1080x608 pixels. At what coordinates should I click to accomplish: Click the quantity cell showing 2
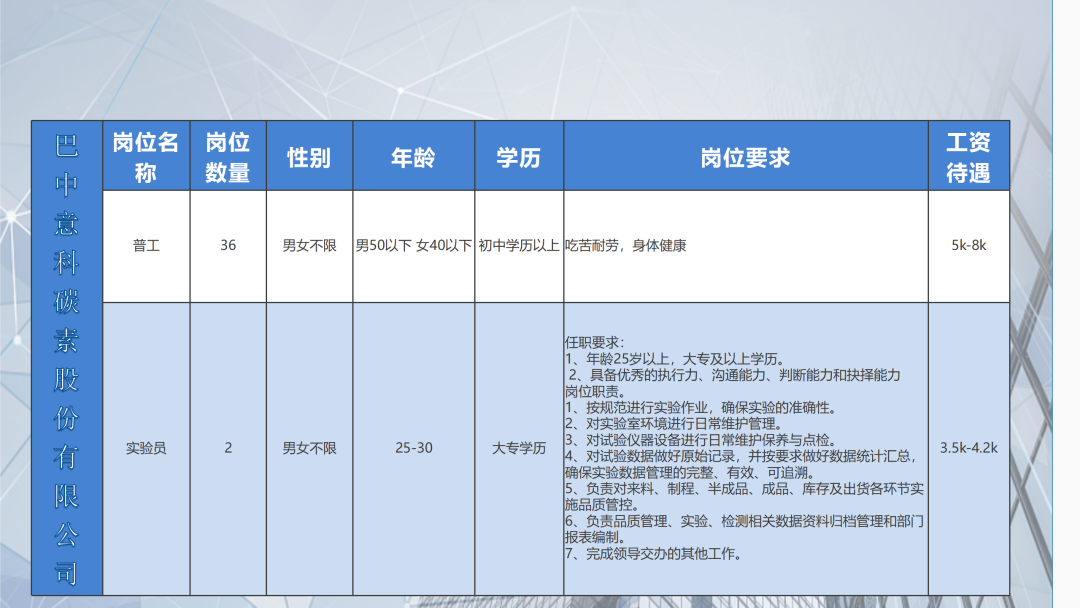[x=228, y=448]
